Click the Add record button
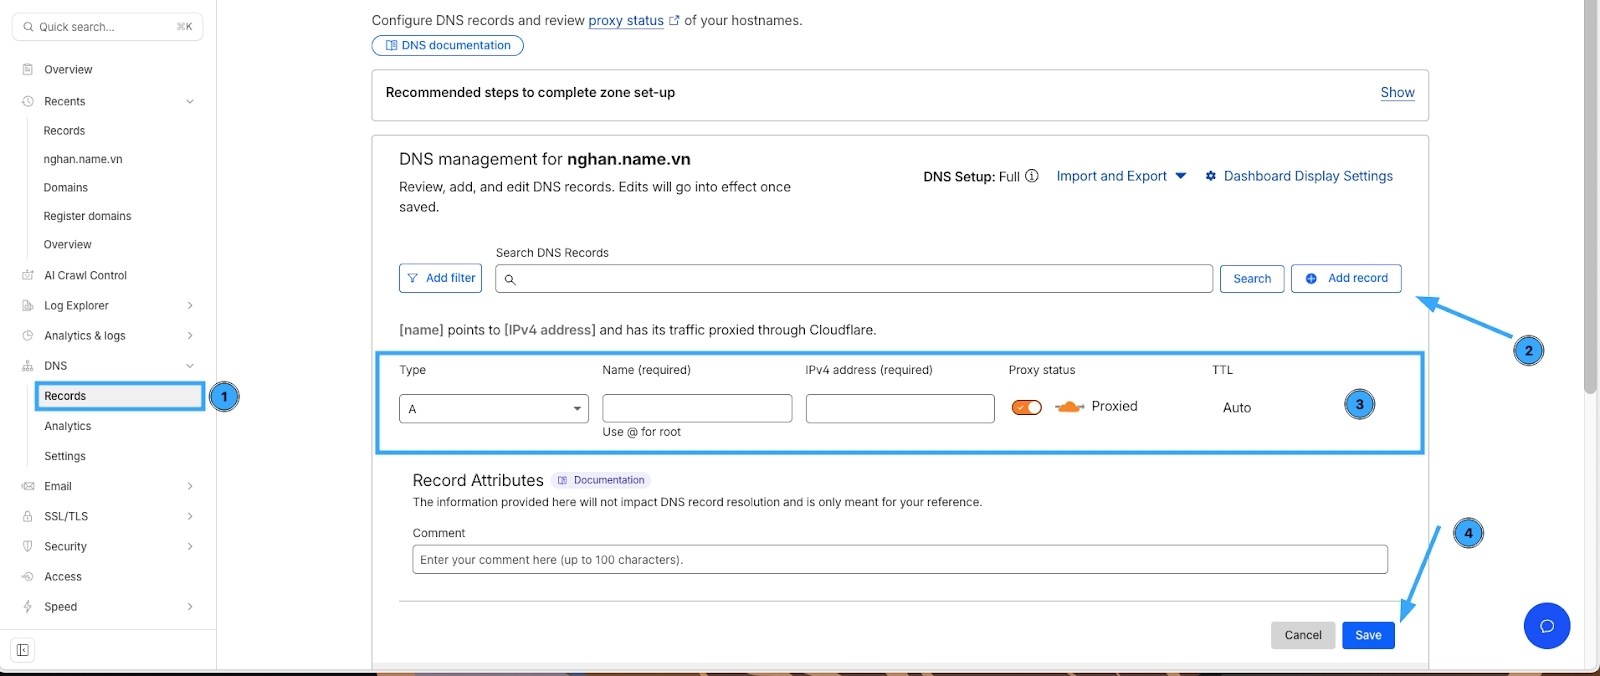This screenshot has height=676, width=1600. [x=1346, y=278]
